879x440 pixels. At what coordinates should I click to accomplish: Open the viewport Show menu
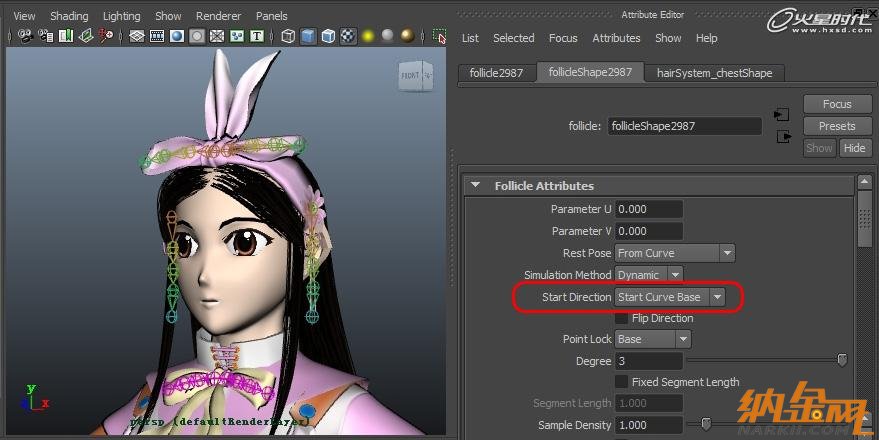pyautogui.click(x=168, y=16)
